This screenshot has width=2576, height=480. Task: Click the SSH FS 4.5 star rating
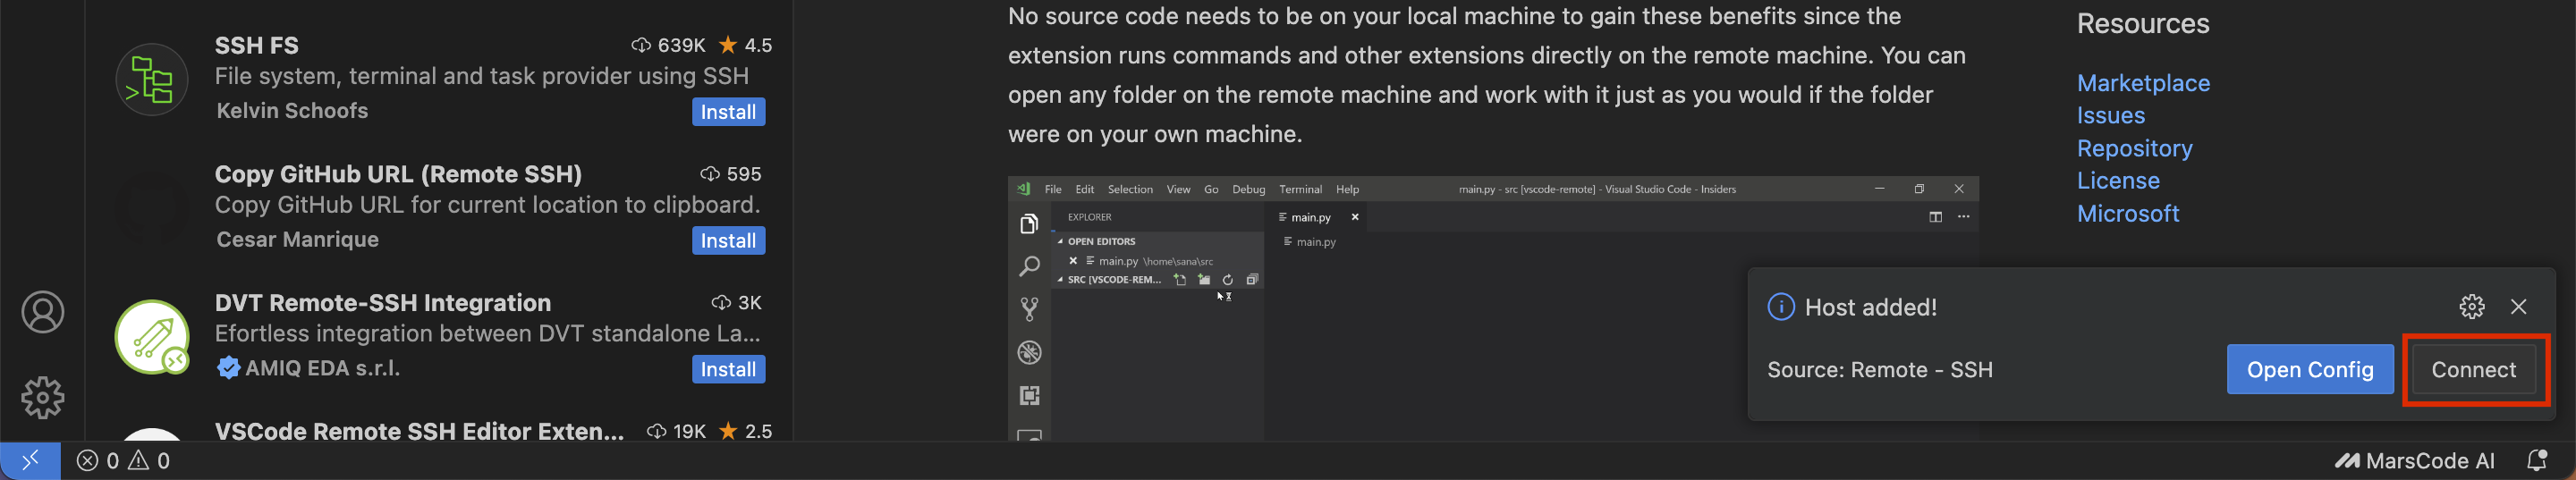pyautogui.click(x=746, y=45)
